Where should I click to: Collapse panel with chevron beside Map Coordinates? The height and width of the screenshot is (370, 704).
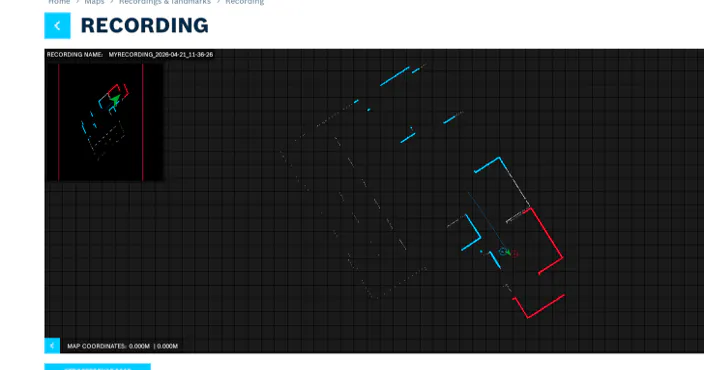[52, 345]
